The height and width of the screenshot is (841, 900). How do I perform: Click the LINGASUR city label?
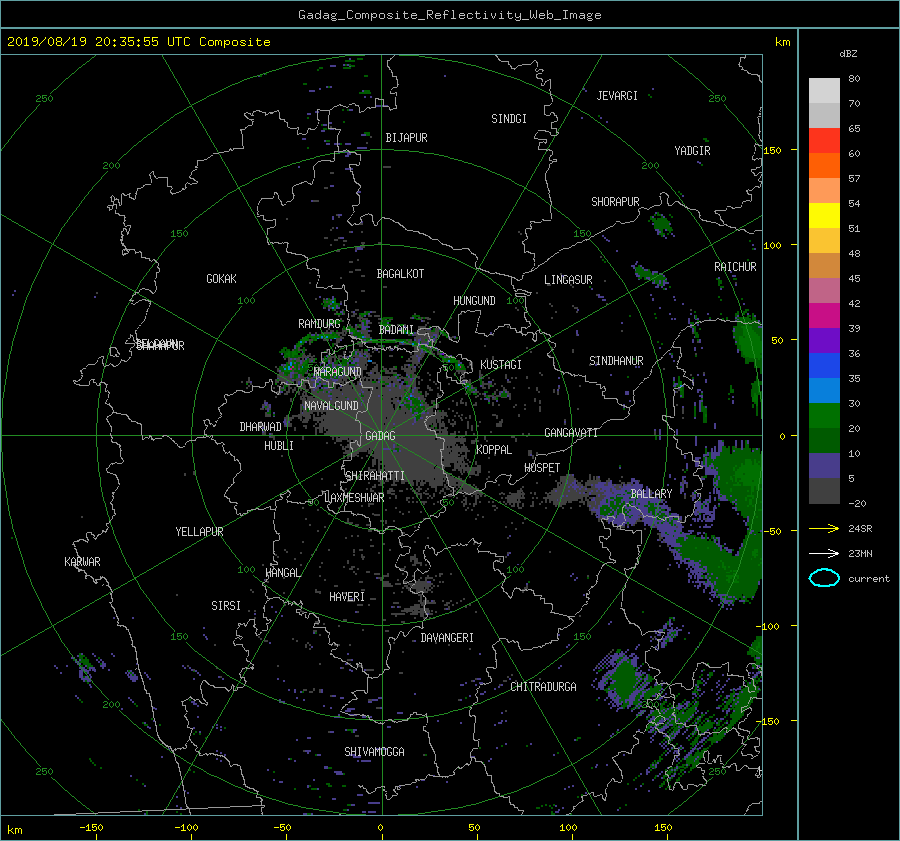[568, 280]
